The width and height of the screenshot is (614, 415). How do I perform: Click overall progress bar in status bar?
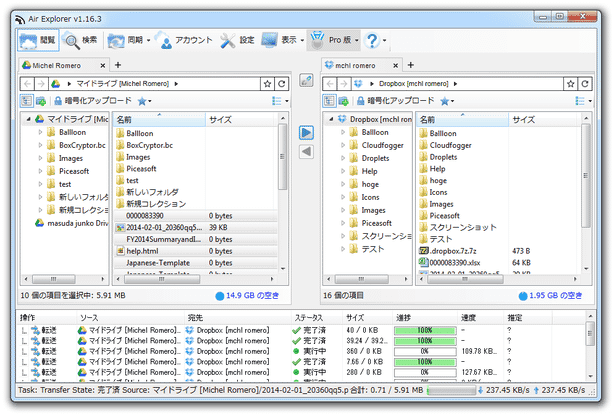pyautogui.click(x=451, y=390)
